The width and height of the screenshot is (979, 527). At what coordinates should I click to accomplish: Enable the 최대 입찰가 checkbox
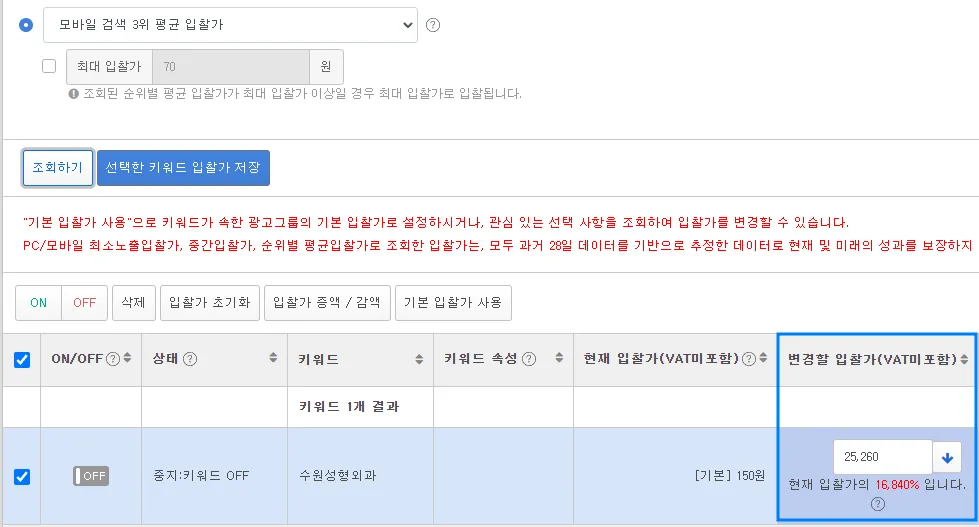click(49, 66)
